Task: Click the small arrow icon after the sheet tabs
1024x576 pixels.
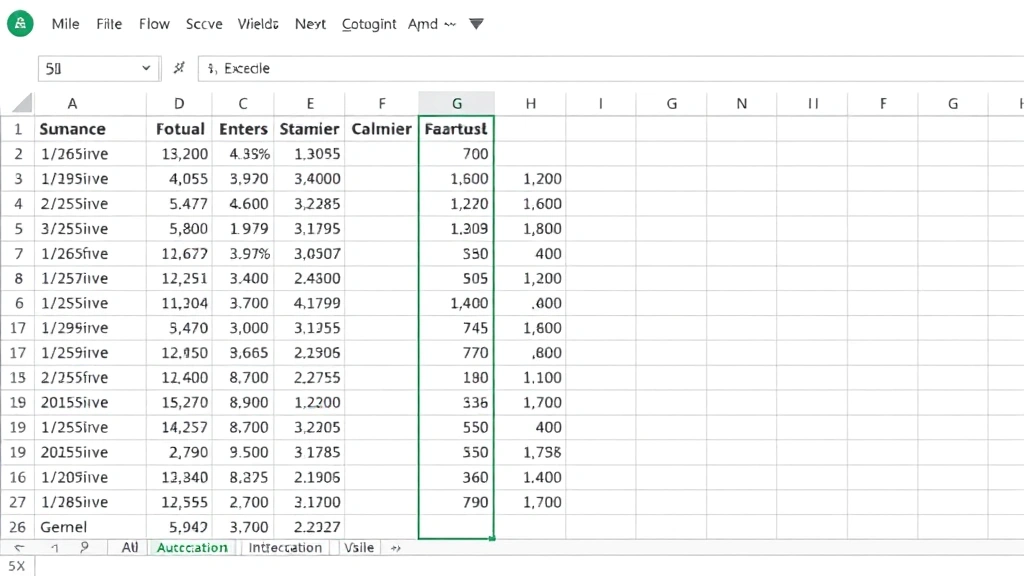Action: point(394,548)
